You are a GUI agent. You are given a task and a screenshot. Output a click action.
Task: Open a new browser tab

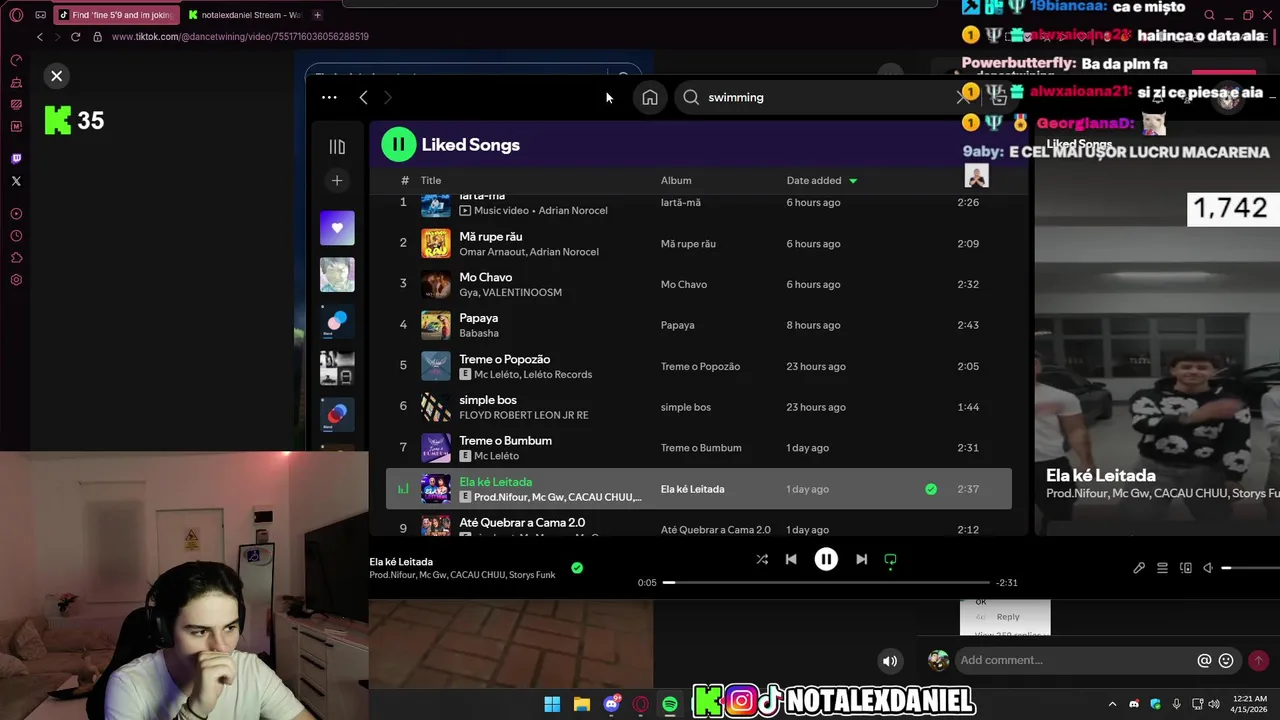[x=317, y=15]
